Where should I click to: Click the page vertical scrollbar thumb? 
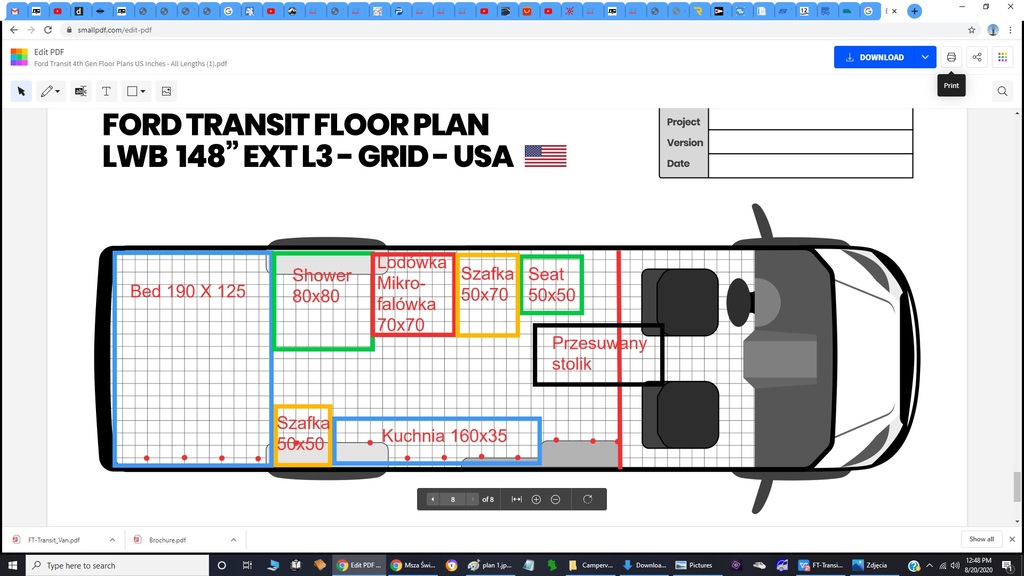[x=1017, y=487]
